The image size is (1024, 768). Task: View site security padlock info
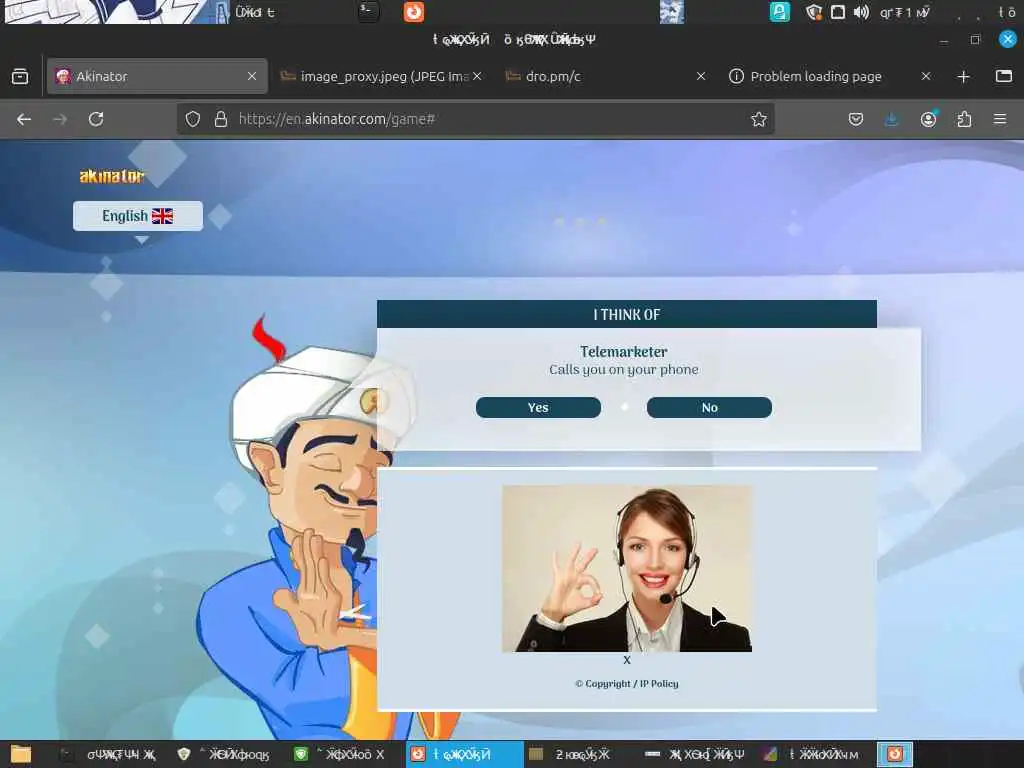pos(221,119)
